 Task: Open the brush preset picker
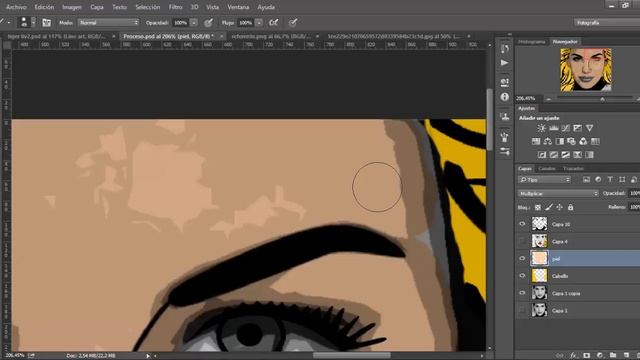click(x=28, y=22)
